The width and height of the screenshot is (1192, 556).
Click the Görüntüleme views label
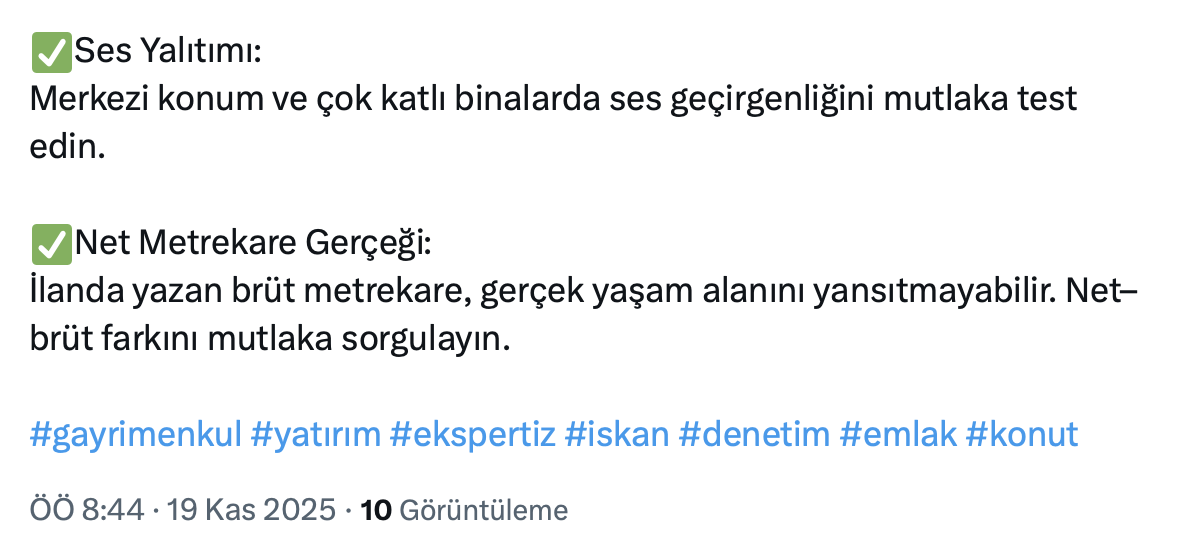(x=483, y=511)
